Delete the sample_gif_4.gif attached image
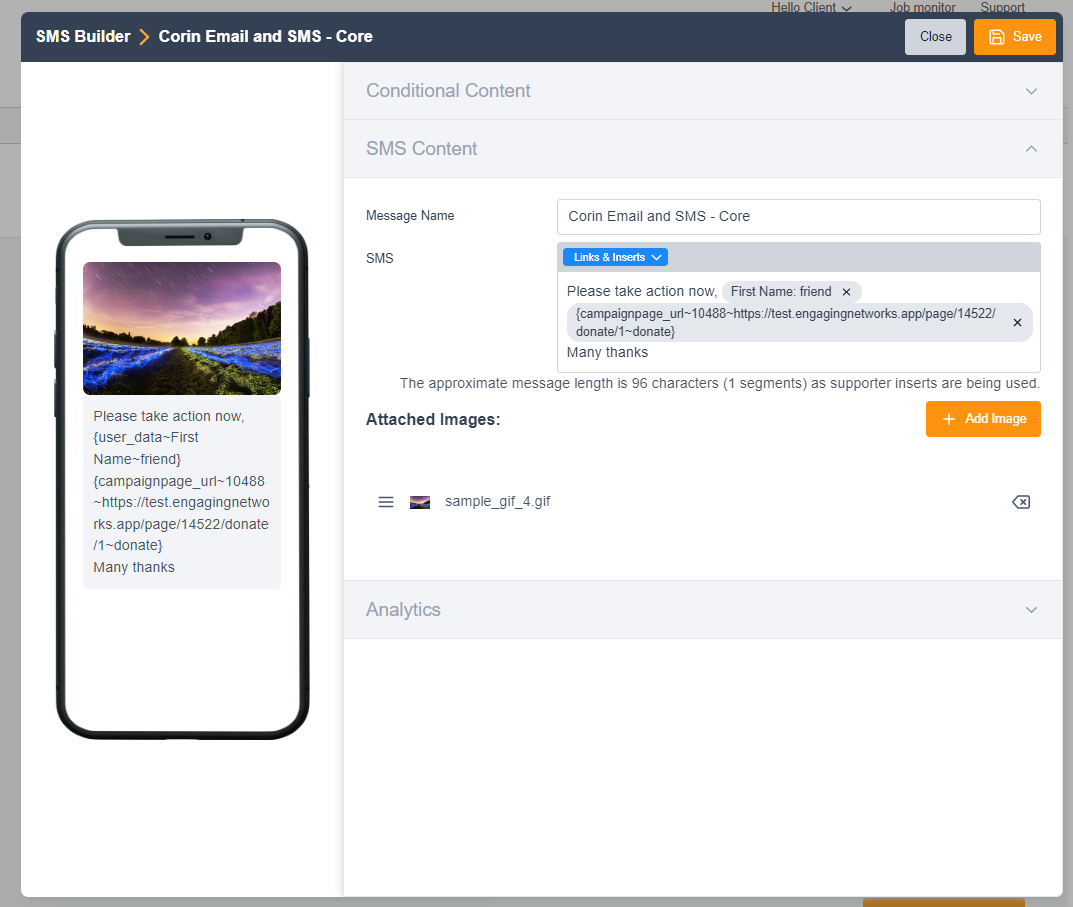Viewport: 1073px width, 907px height. [1020, 502]
